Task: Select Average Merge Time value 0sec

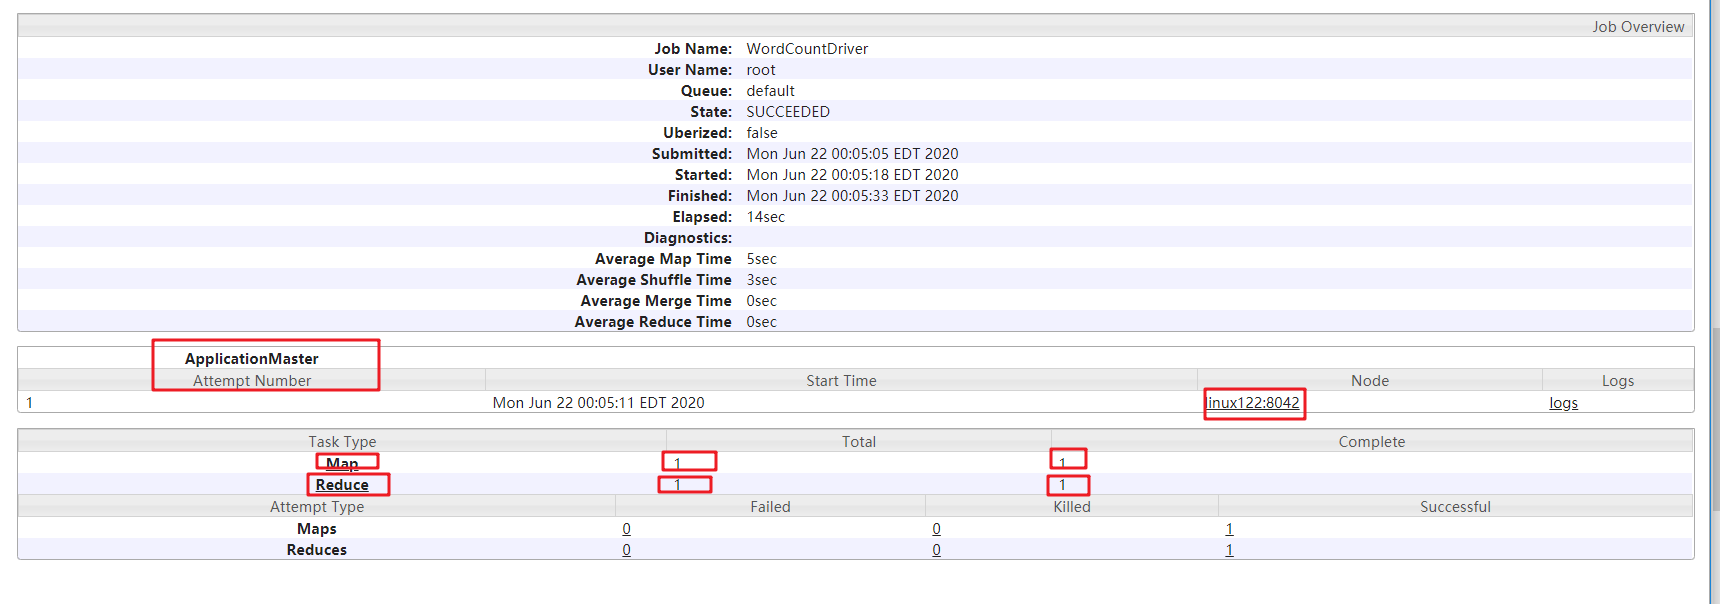Action: coord(761,301)
